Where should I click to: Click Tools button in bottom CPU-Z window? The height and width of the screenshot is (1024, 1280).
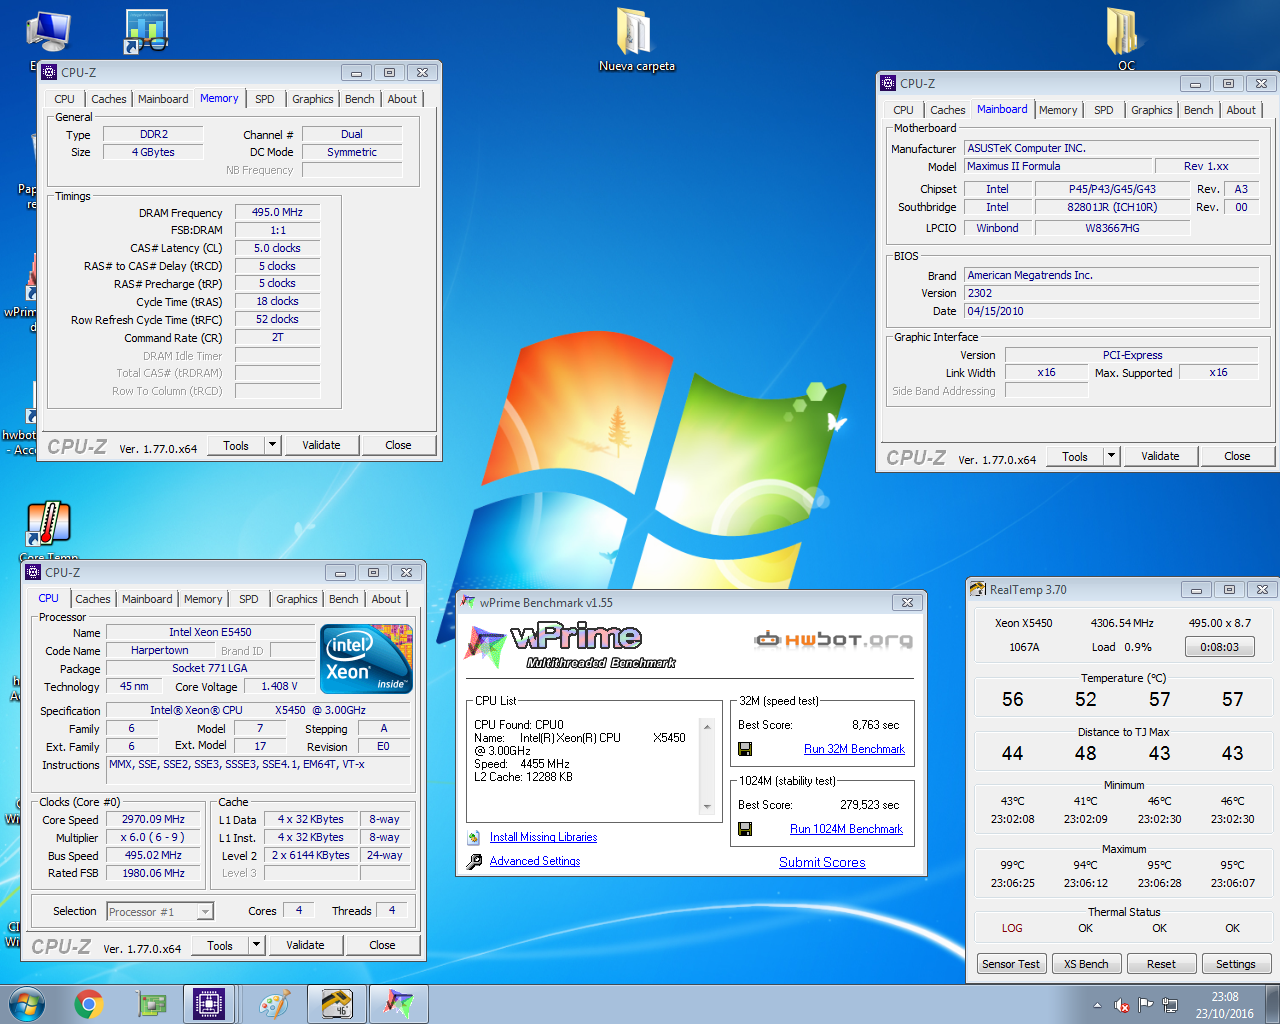click(x=220, y=945)
